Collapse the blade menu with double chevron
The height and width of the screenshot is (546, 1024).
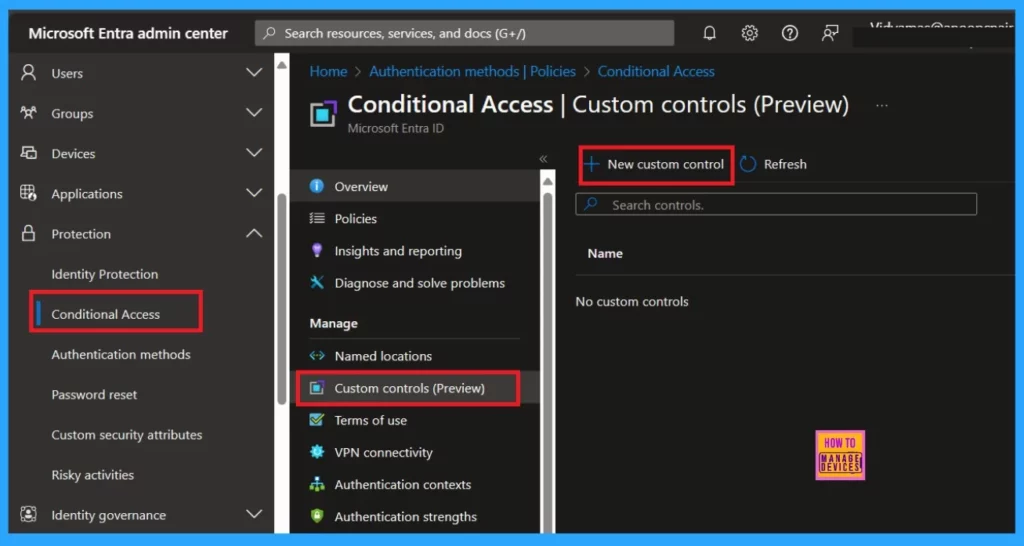(x=543, y=159)
